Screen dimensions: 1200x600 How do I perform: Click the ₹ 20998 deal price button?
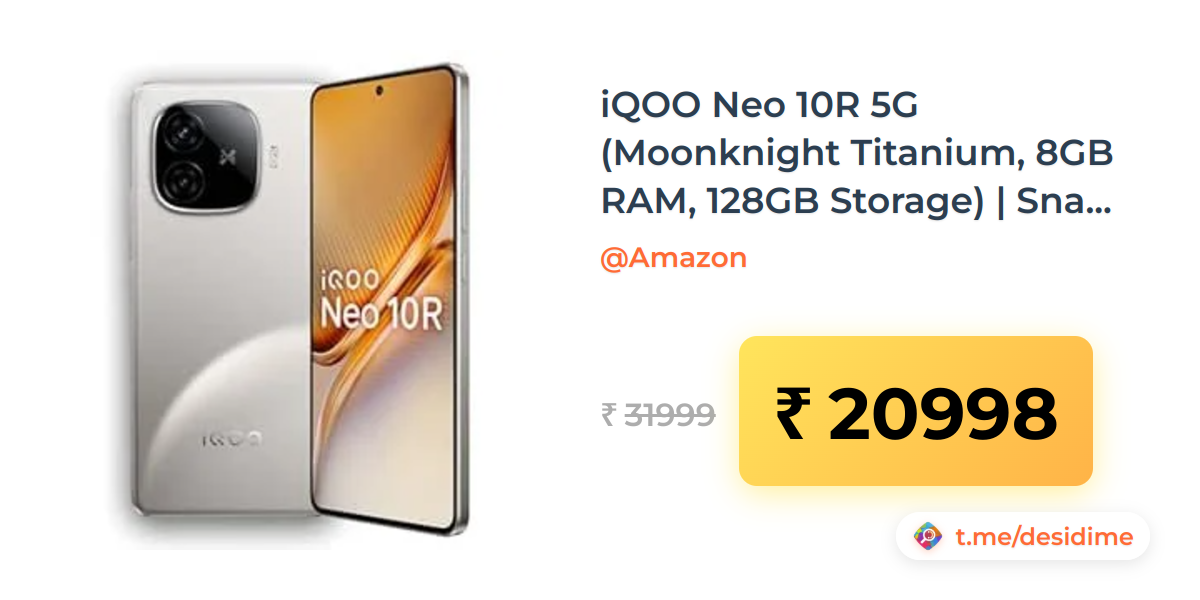coord(915,411)
